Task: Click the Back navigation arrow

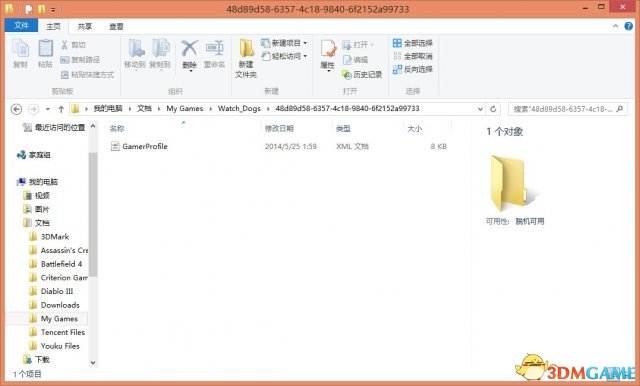Action: 16,109
